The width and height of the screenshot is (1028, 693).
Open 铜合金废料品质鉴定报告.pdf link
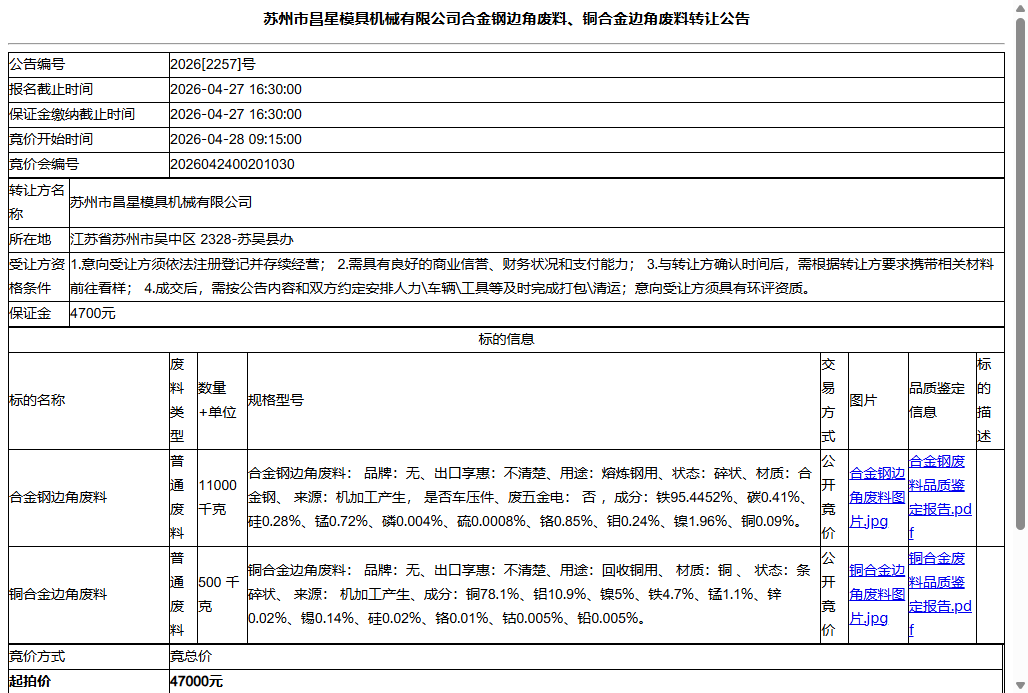pyautogui.click(x=940, y=595)
